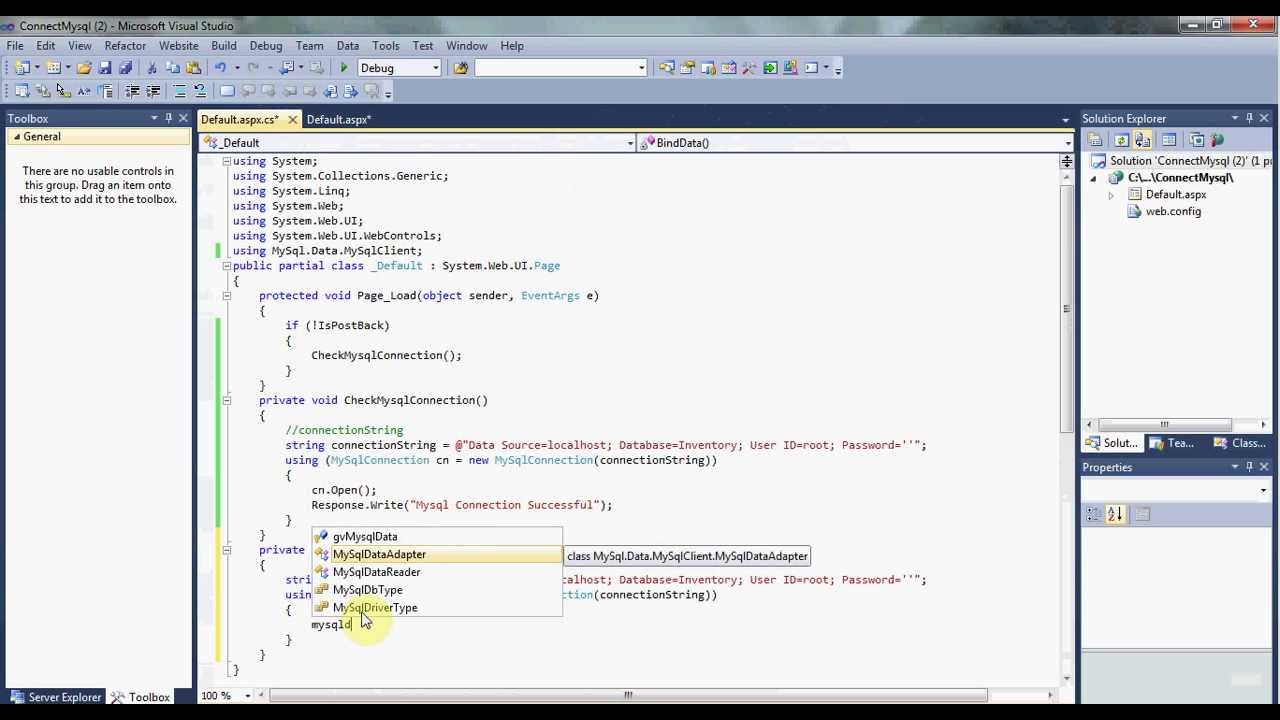The height and width of the screenshot is (720, 1280).
Task: Switch to the Default.aspx.cs* tab
Action: [240, 120]
